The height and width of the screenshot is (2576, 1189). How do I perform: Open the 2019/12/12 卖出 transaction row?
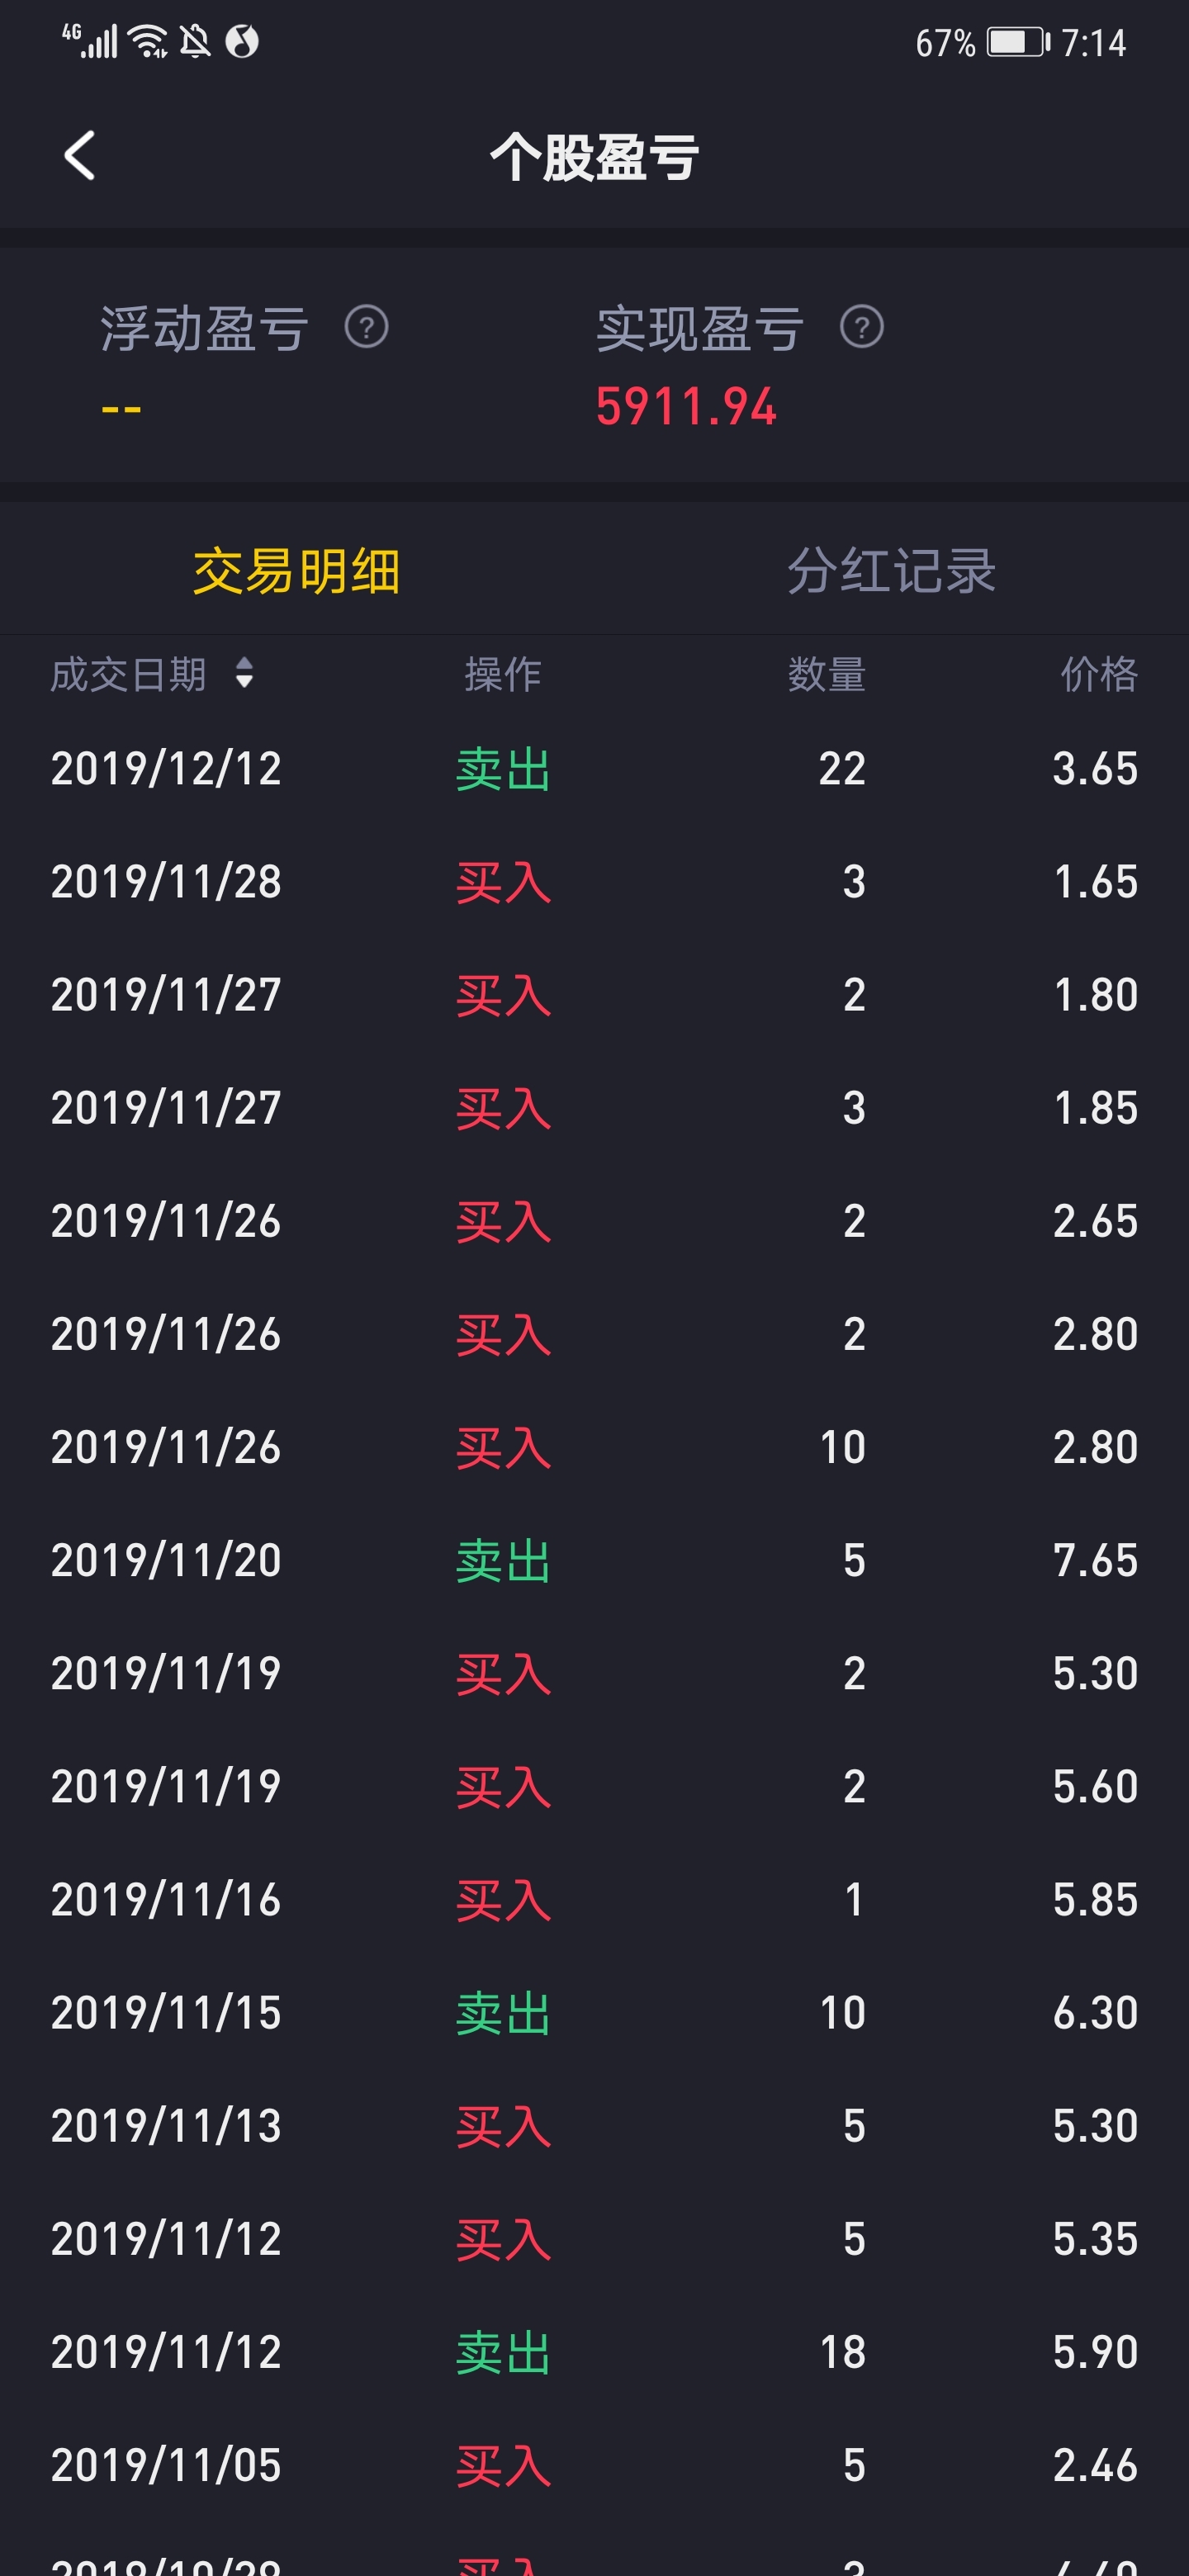coord(594,769)
